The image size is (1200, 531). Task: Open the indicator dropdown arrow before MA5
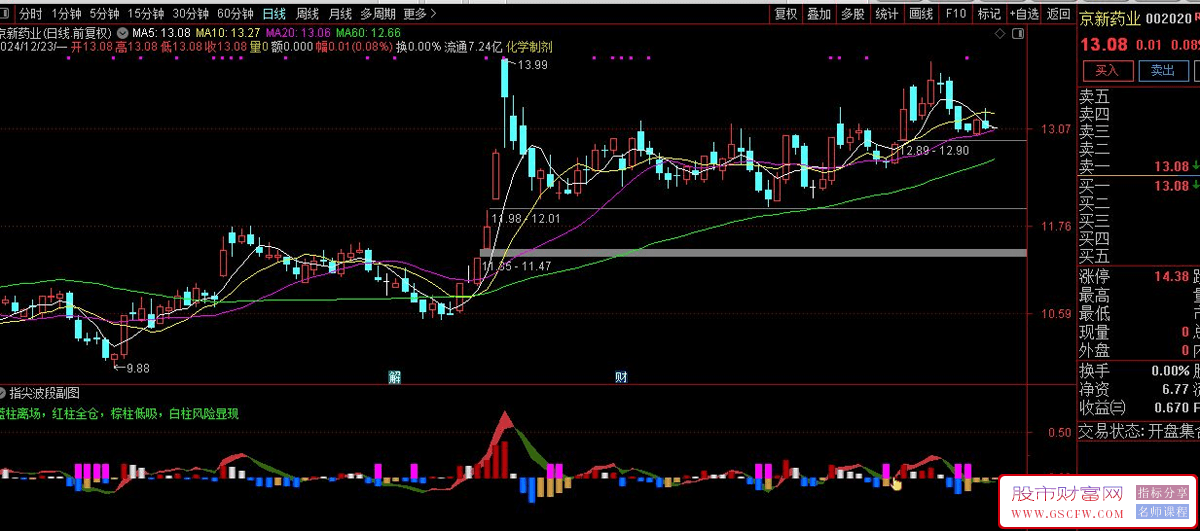pyautogui.click(x=122, y=33)
